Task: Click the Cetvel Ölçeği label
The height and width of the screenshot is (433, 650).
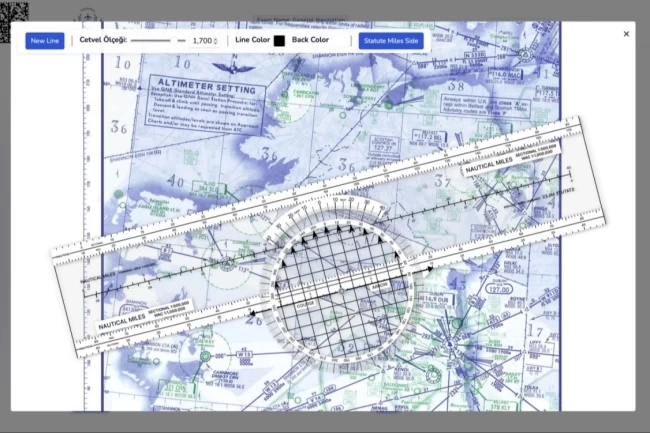Action: pyautogui.click(x=103, y=41)
